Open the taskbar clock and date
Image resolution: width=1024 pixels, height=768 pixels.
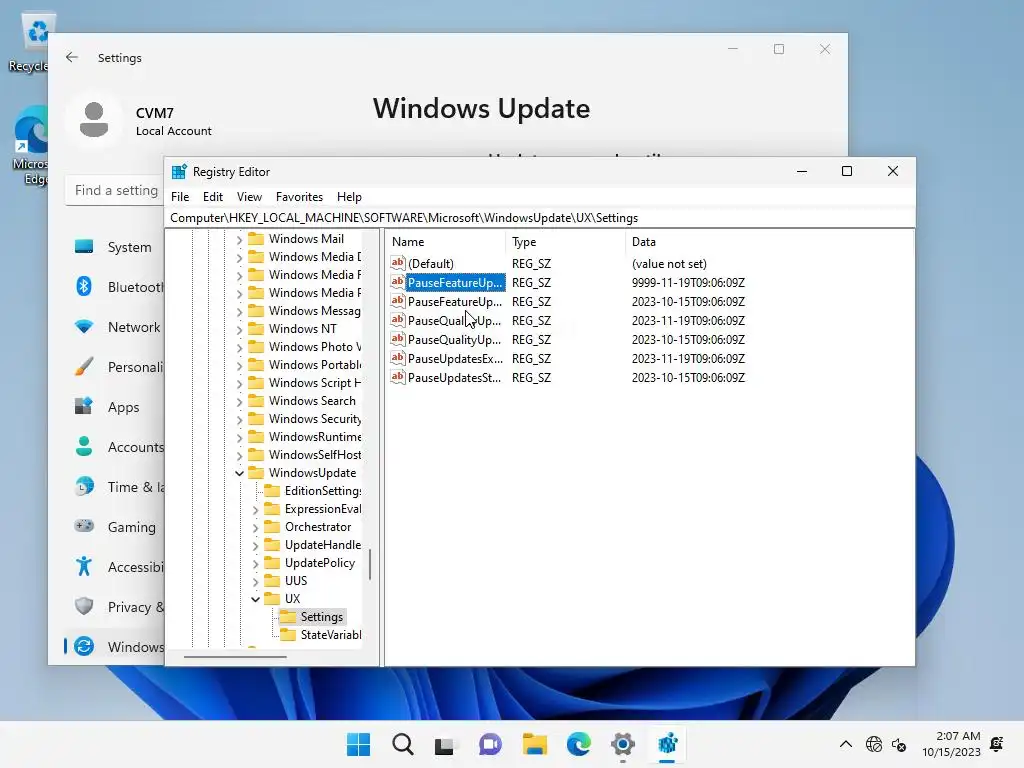coord(952,744)
